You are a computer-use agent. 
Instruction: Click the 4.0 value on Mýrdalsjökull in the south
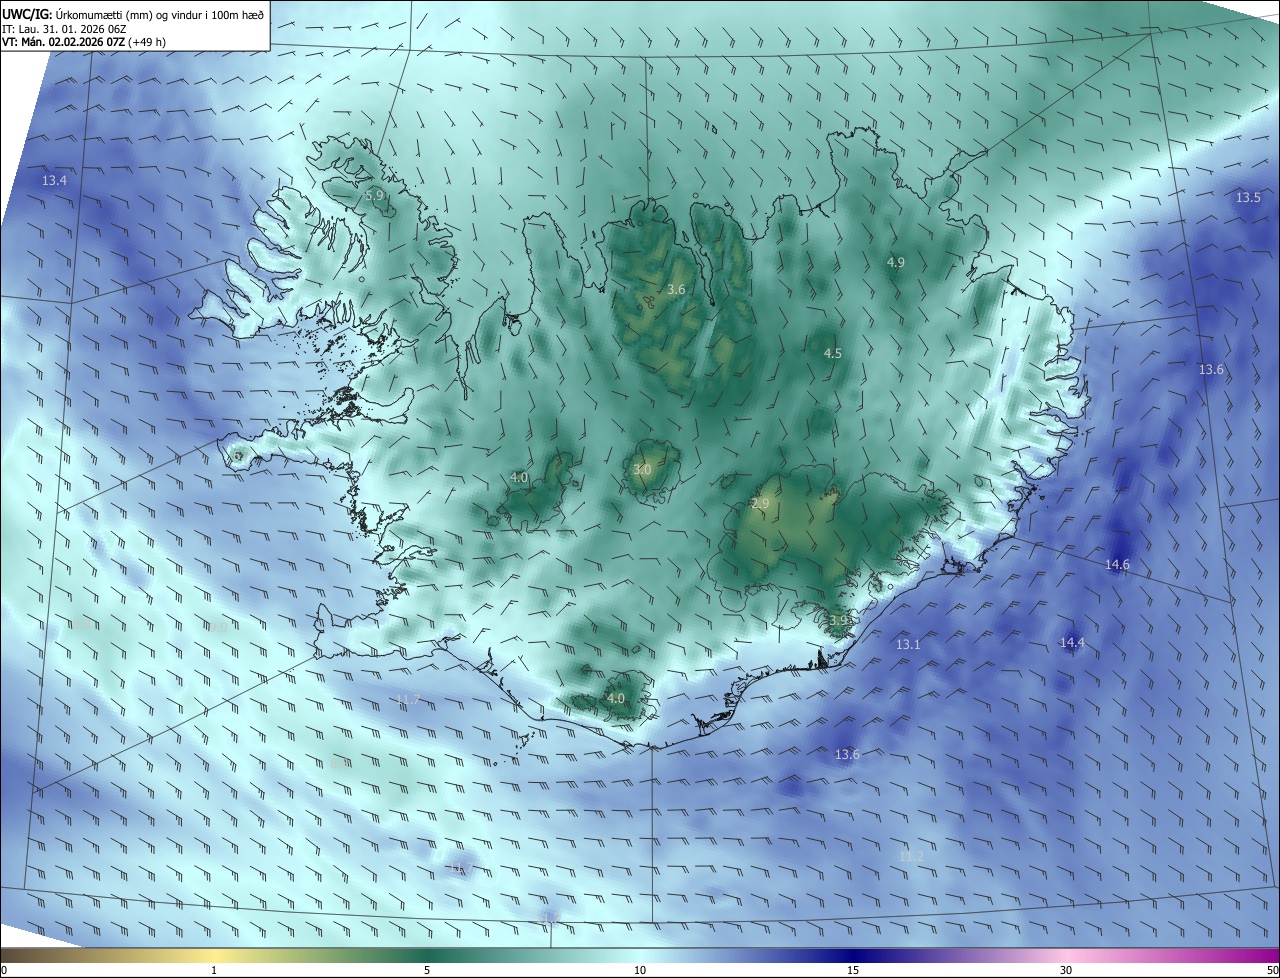616,698
